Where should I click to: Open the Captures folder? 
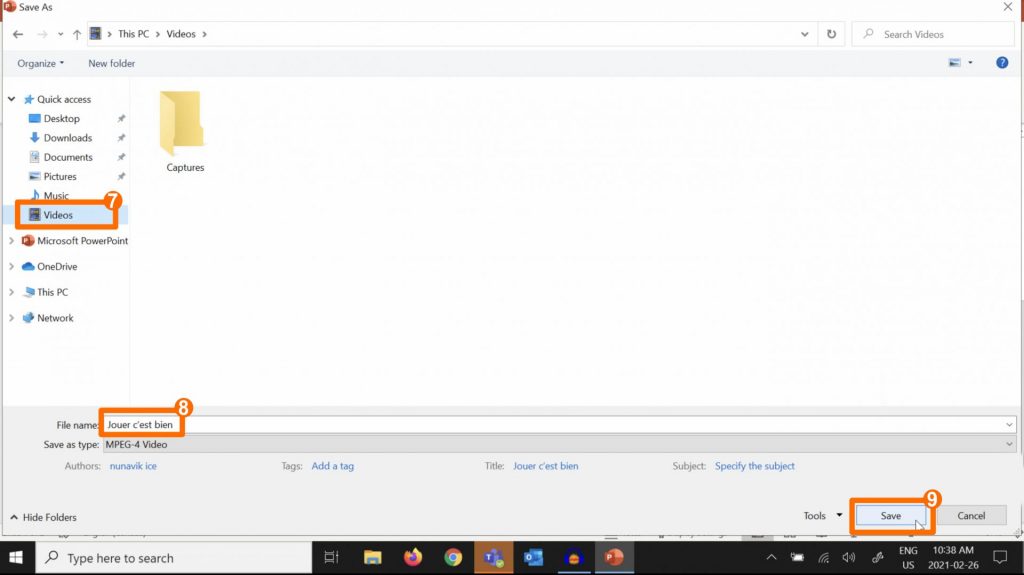click(184, 131)
